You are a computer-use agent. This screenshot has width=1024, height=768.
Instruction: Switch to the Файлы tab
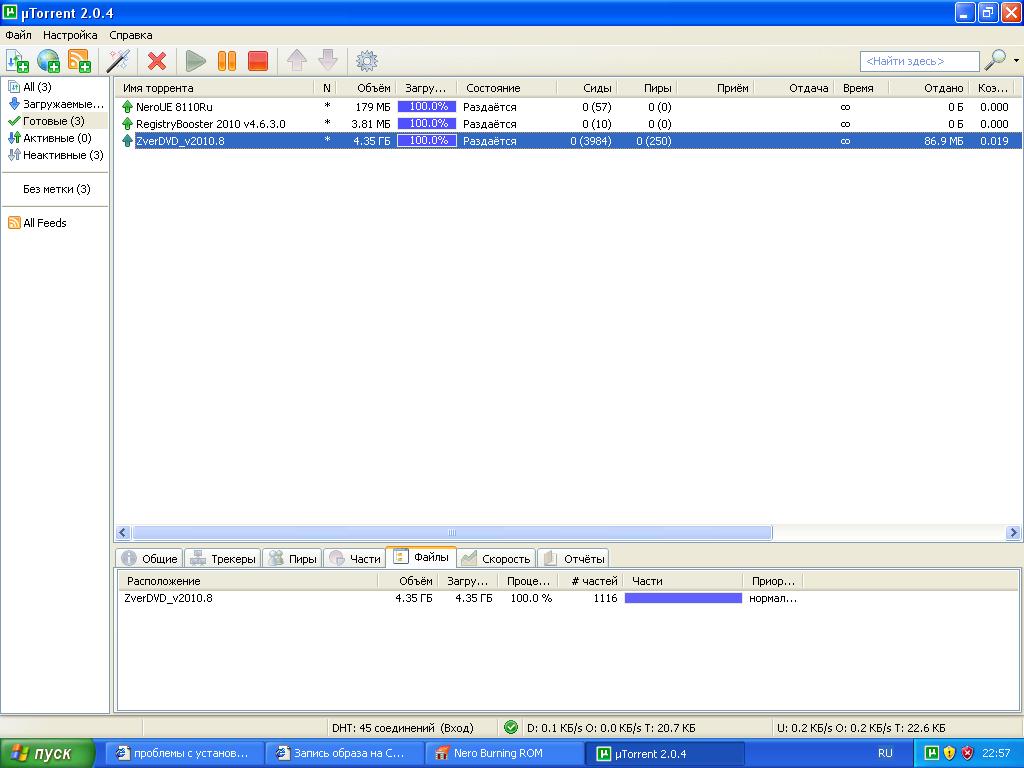click(421, 557)
